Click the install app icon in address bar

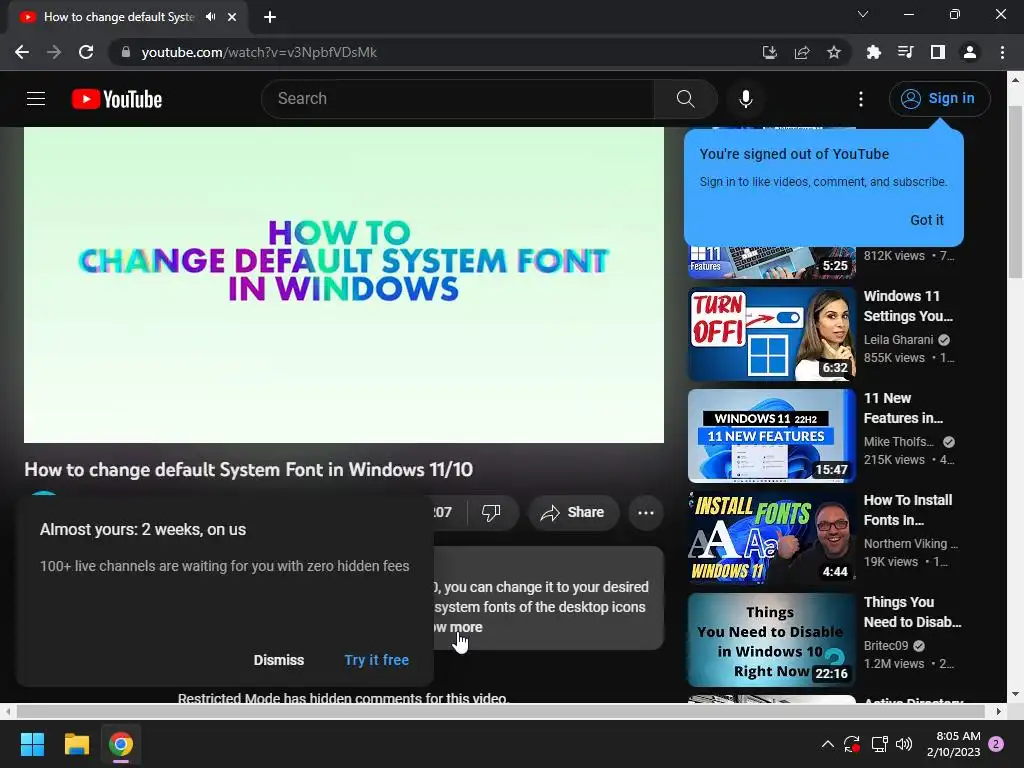click(x=770, y=52)
